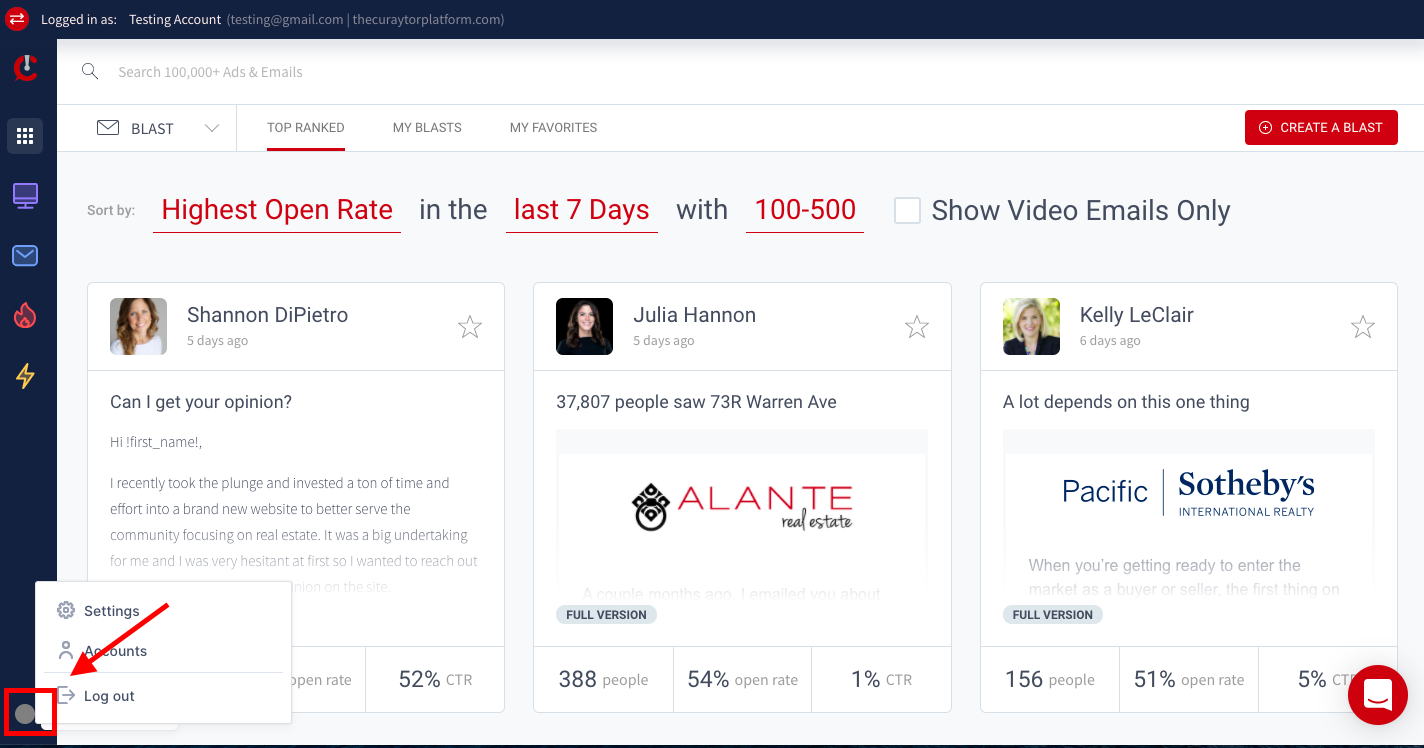Click Kelly LeClair's name

coord(1137,315)
